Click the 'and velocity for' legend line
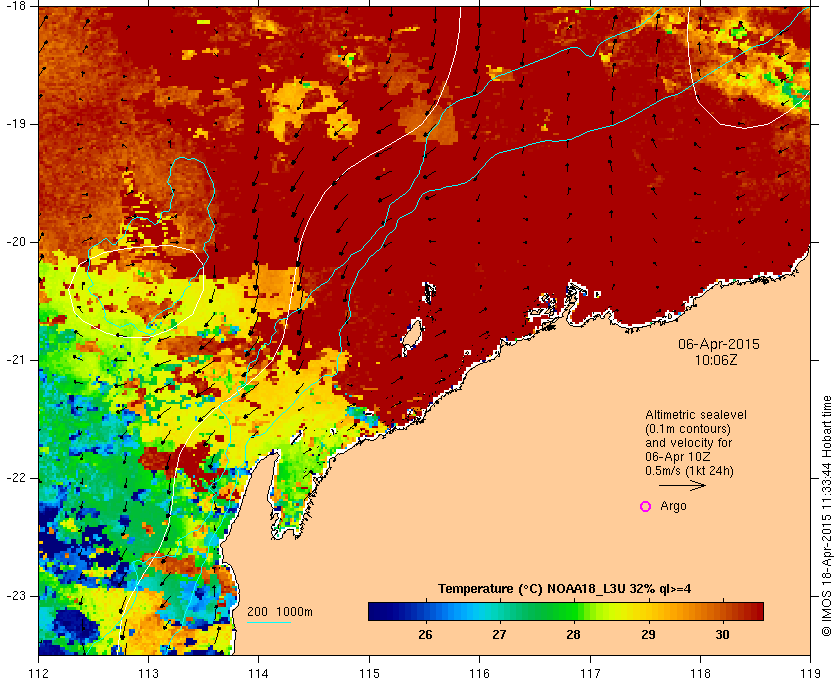 [x=688, y=443]
